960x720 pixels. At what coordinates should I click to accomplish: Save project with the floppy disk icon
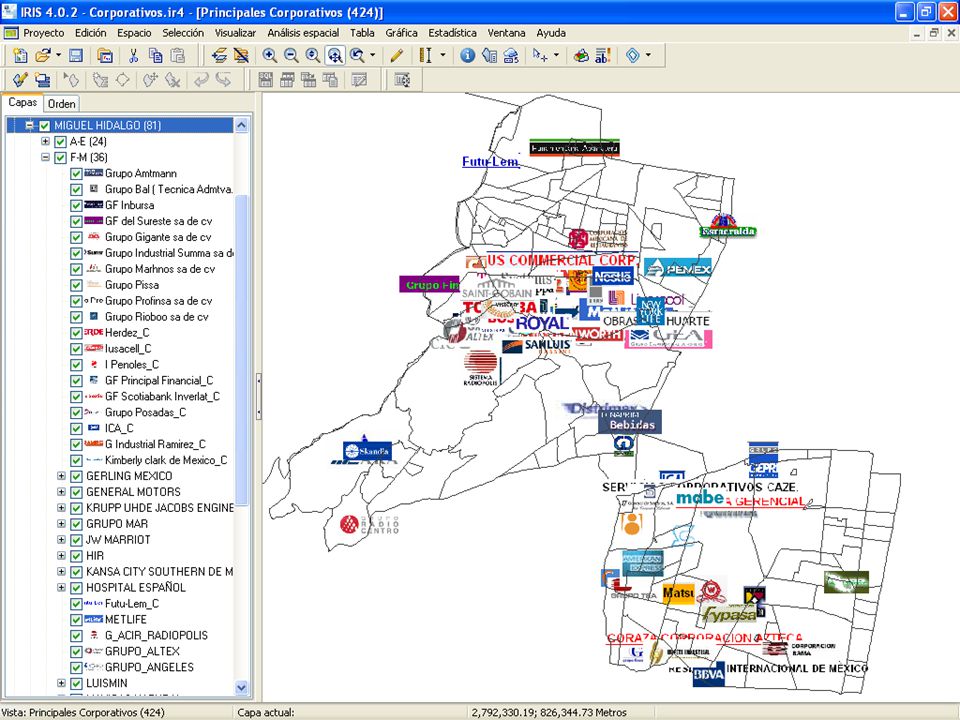[76, 56]
